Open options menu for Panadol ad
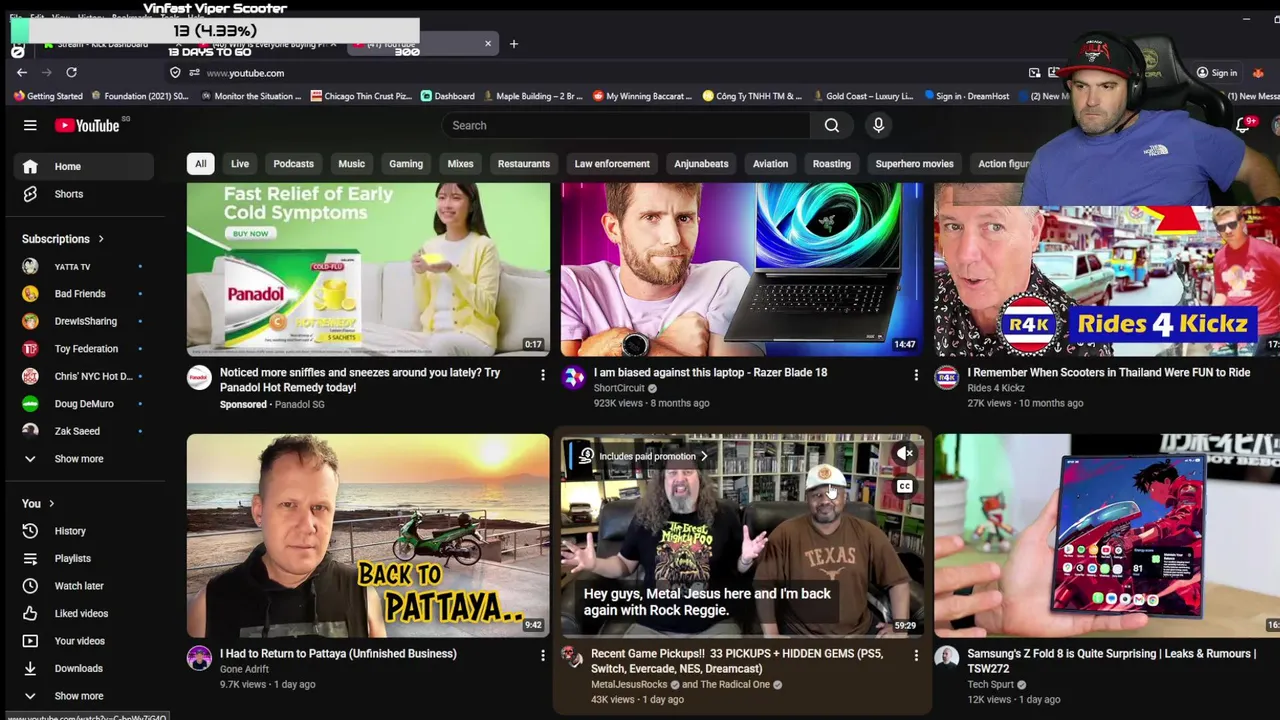This screenshot has width=1280, height=720. [543, 374]
